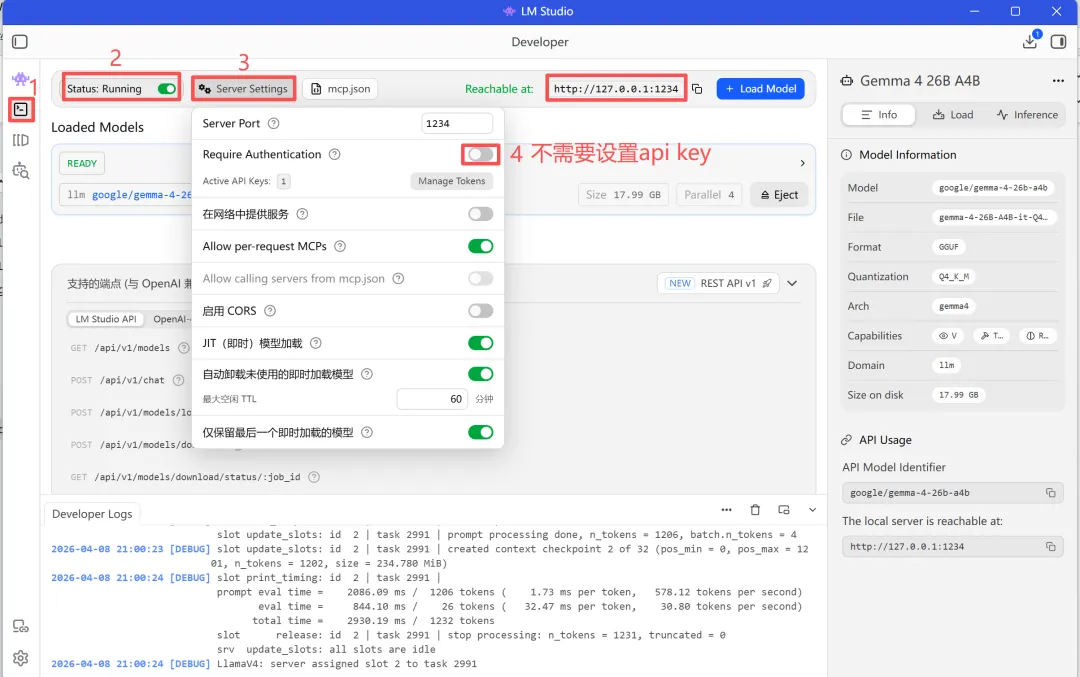Open Manage Tokens
Image resolution: width=1080 pixels, height=677 pixels.
click(451, 181)
